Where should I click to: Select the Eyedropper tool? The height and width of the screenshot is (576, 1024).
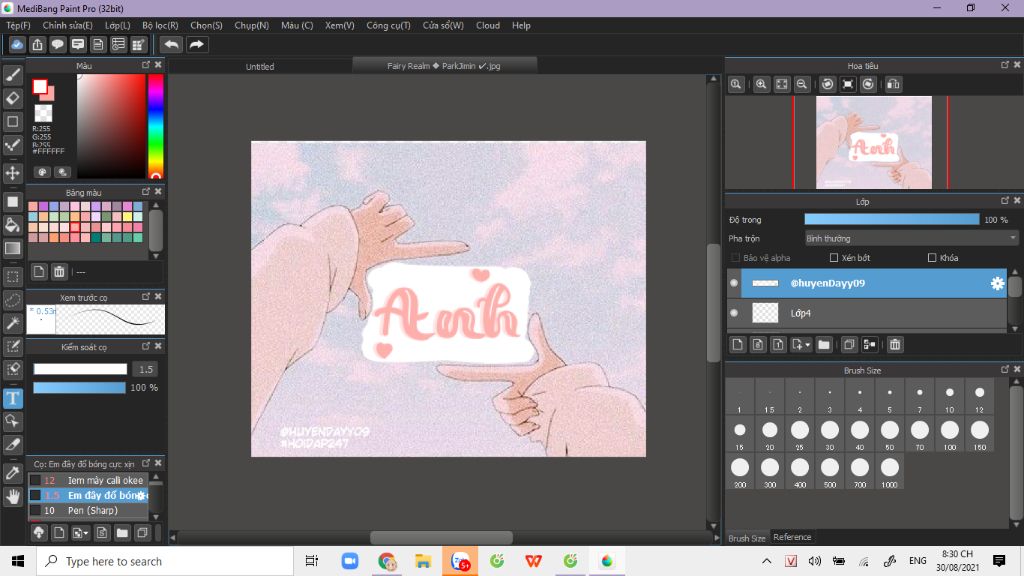[x=12, y=473]
